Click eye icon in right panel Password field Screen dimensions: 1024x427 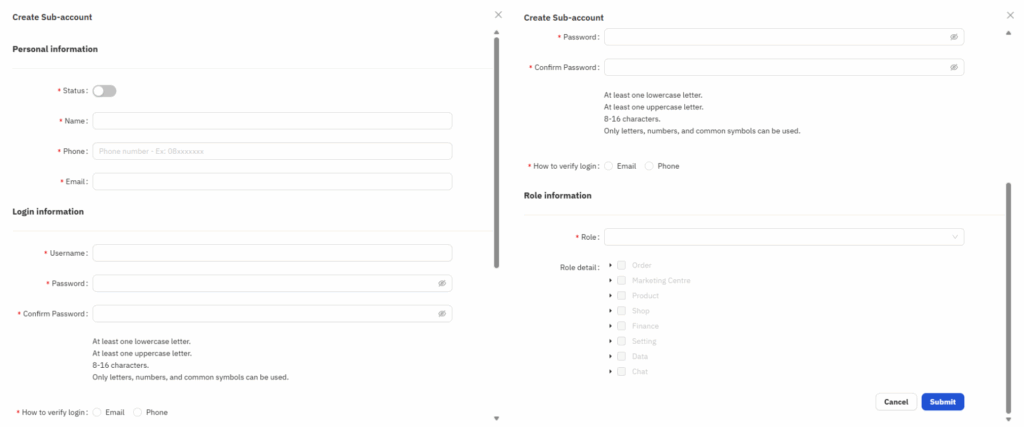(x=953, y=37)
